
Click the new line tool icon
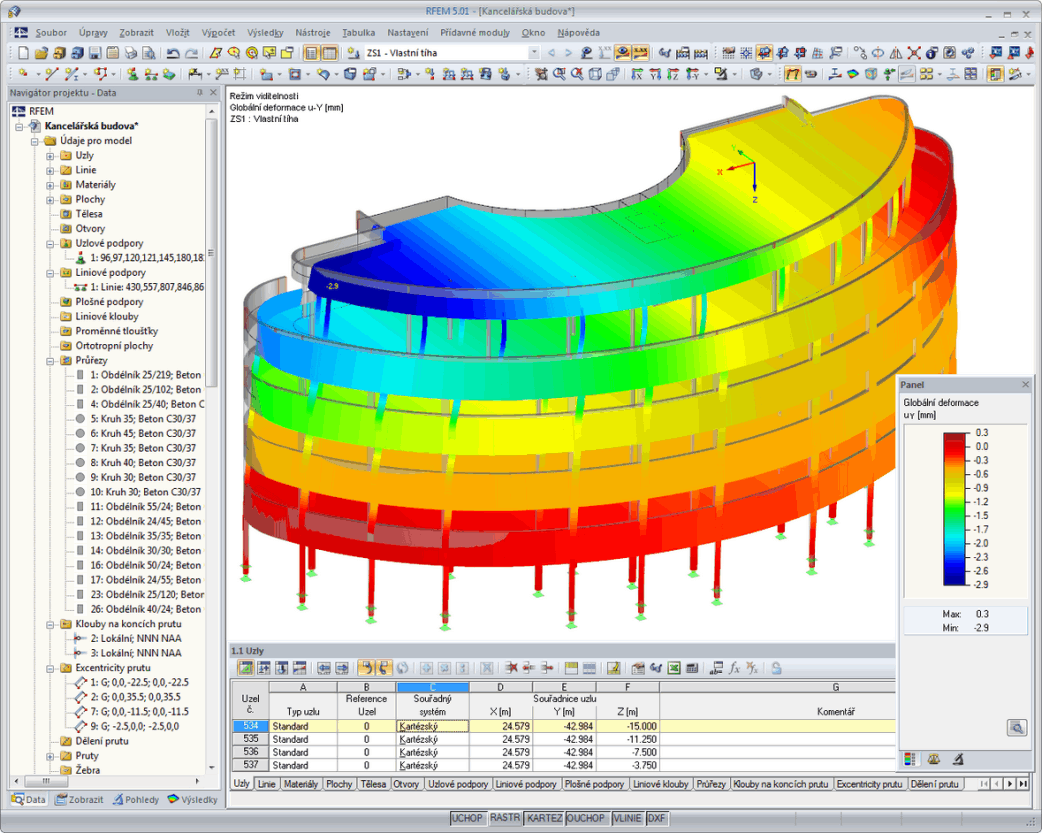52,74
